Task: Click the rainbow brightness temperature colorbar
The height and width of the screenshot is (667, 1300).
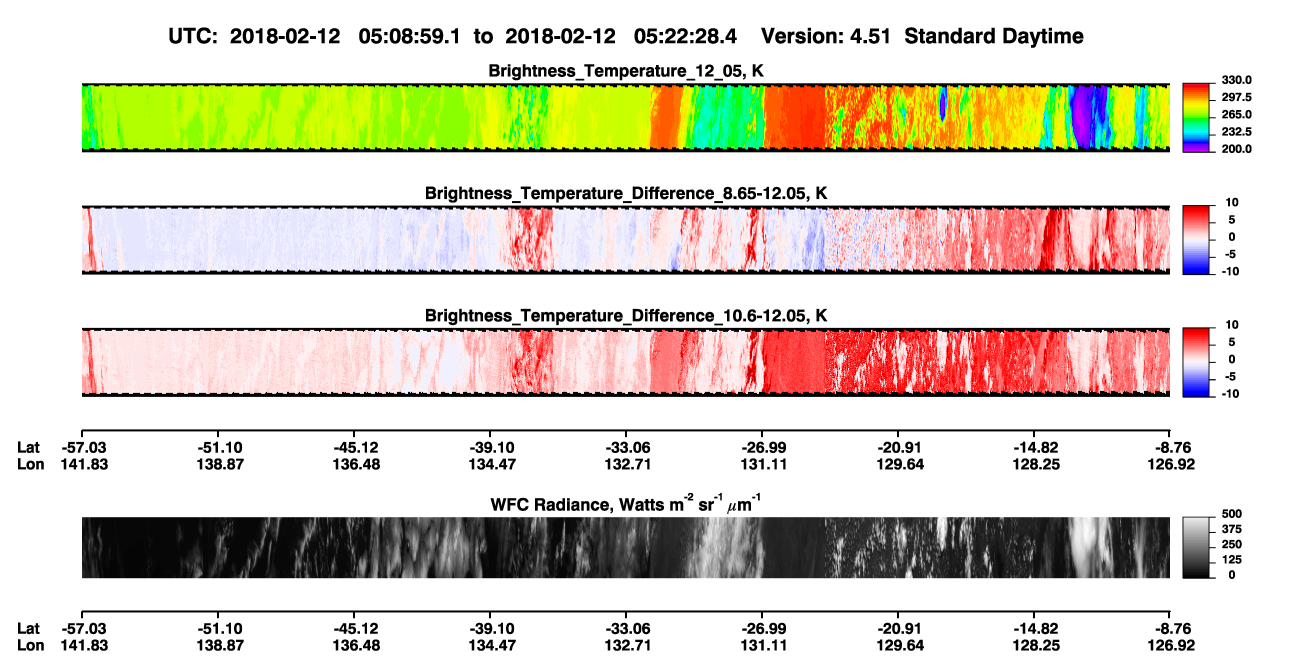Action: click(x=1198, y=118)
